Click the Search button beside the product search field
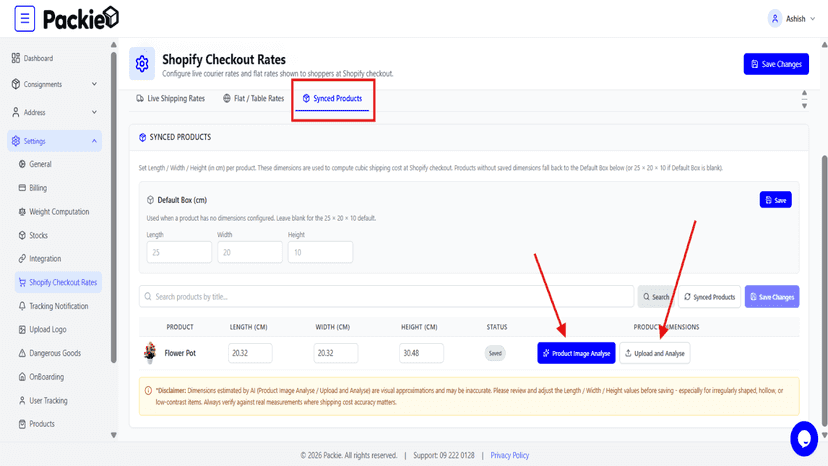This screenshot has width=828, height=466. pyautogui.click(x=656, y=297)
